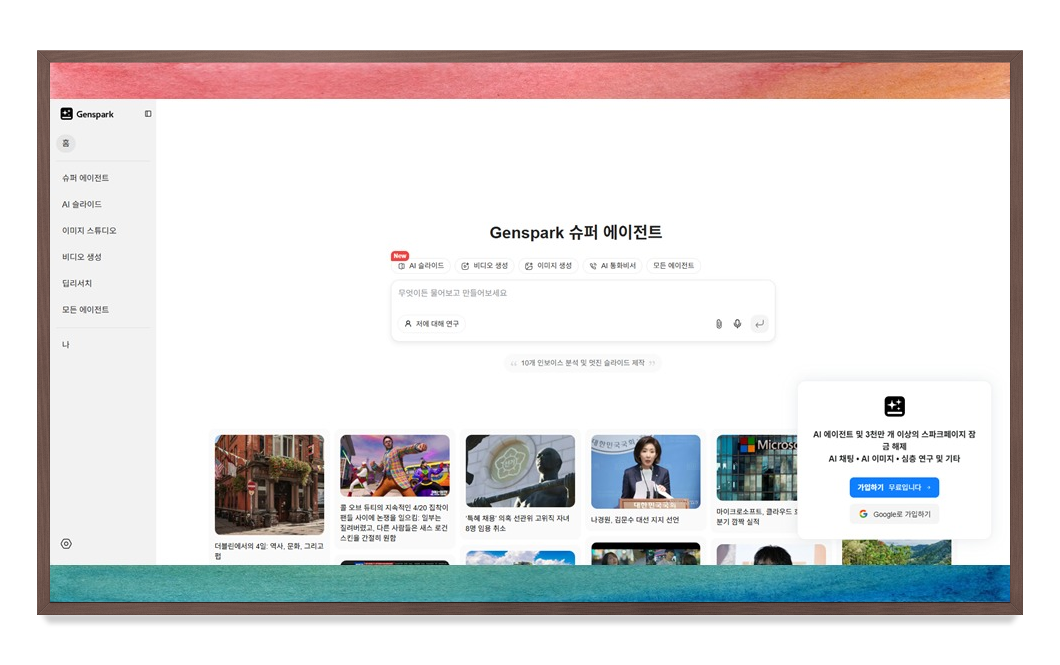Click headline '특혜 채용' 의혹 선관위 고위직
This screenshot has width=1060, height=665.
[517, 523]
